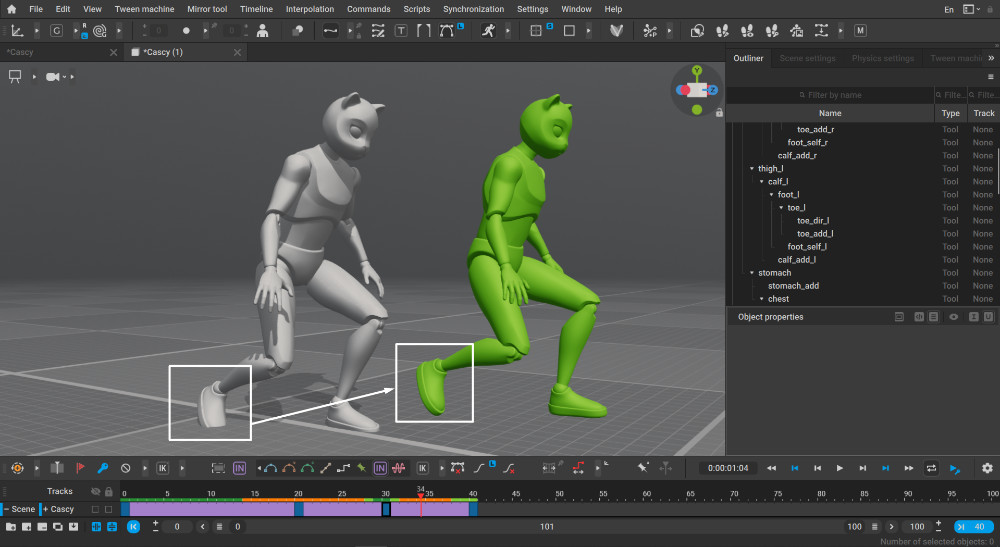
Task: Expand hidden panel tabs with double chevron
Action: point(991,58)
